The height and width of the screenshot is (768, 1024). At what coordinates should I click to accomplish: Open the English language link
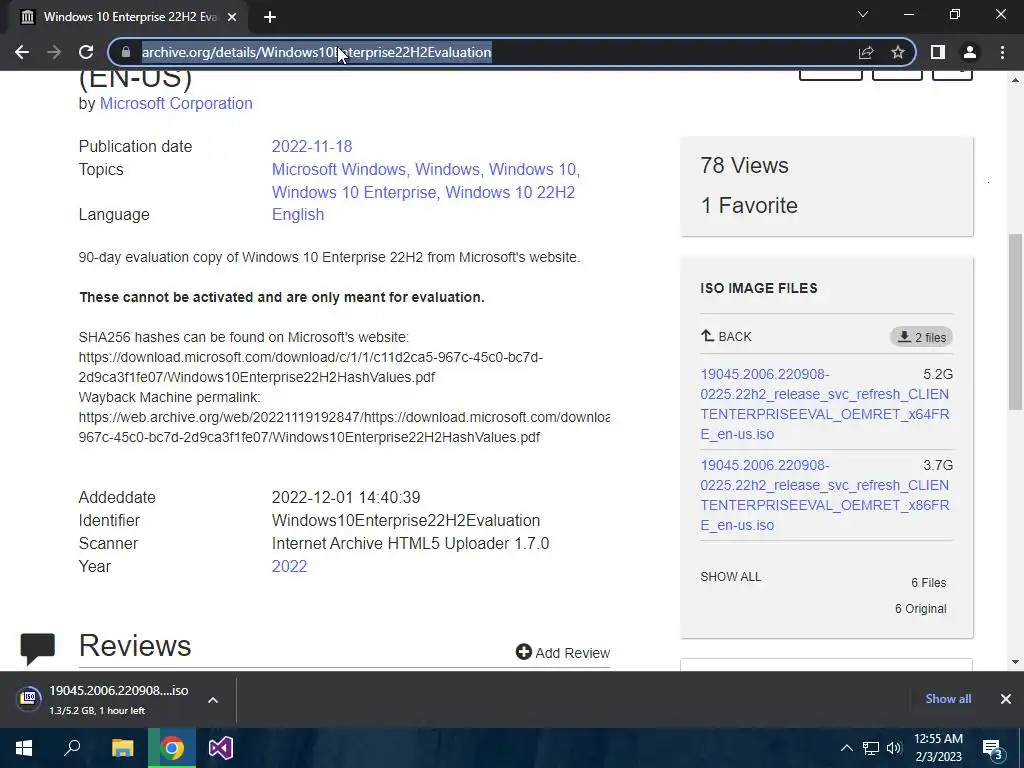click(x=298, y=214)
